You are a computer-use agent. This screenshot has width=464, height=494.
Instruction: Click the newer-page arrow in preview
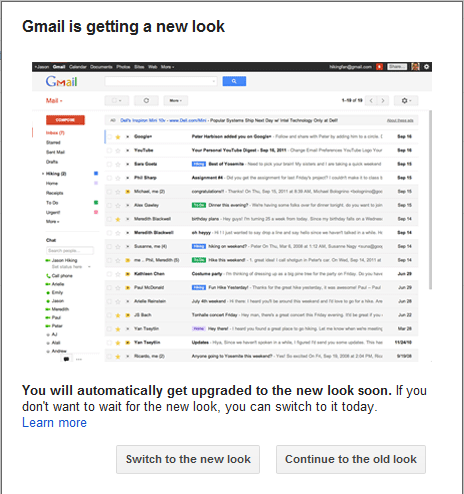pyautogui.click(x=371, y=100)
